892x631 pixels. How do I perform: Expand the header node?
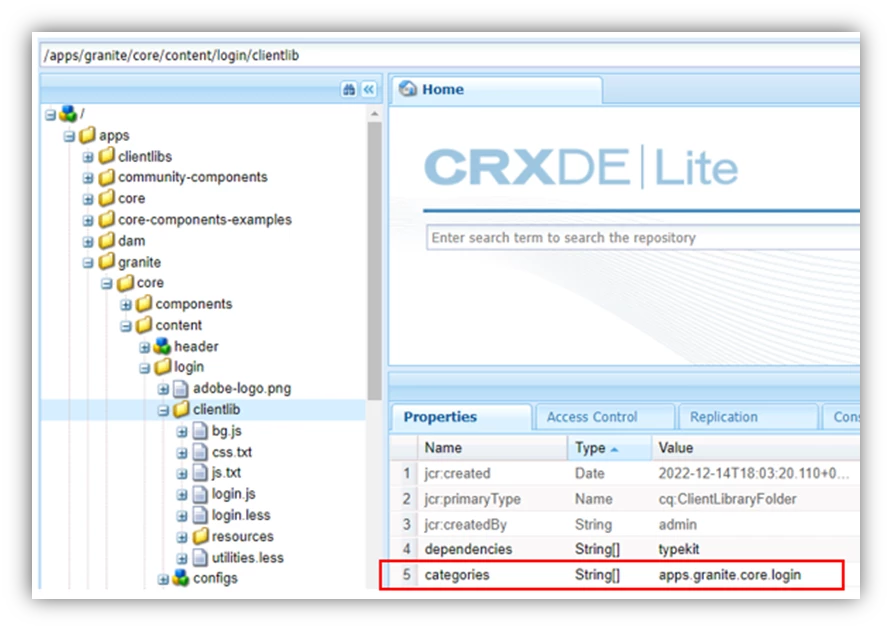coord(144,347)
